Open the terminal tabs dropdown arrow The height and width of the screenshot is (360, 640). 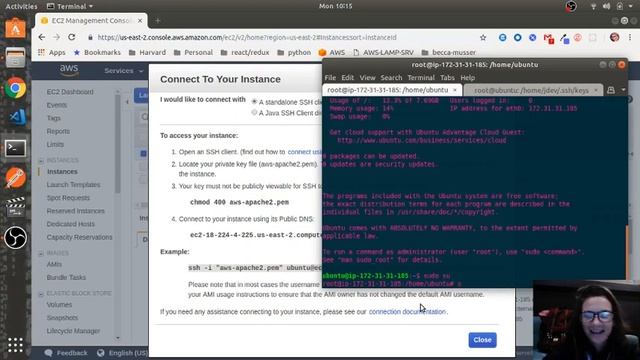pos(623,90)
